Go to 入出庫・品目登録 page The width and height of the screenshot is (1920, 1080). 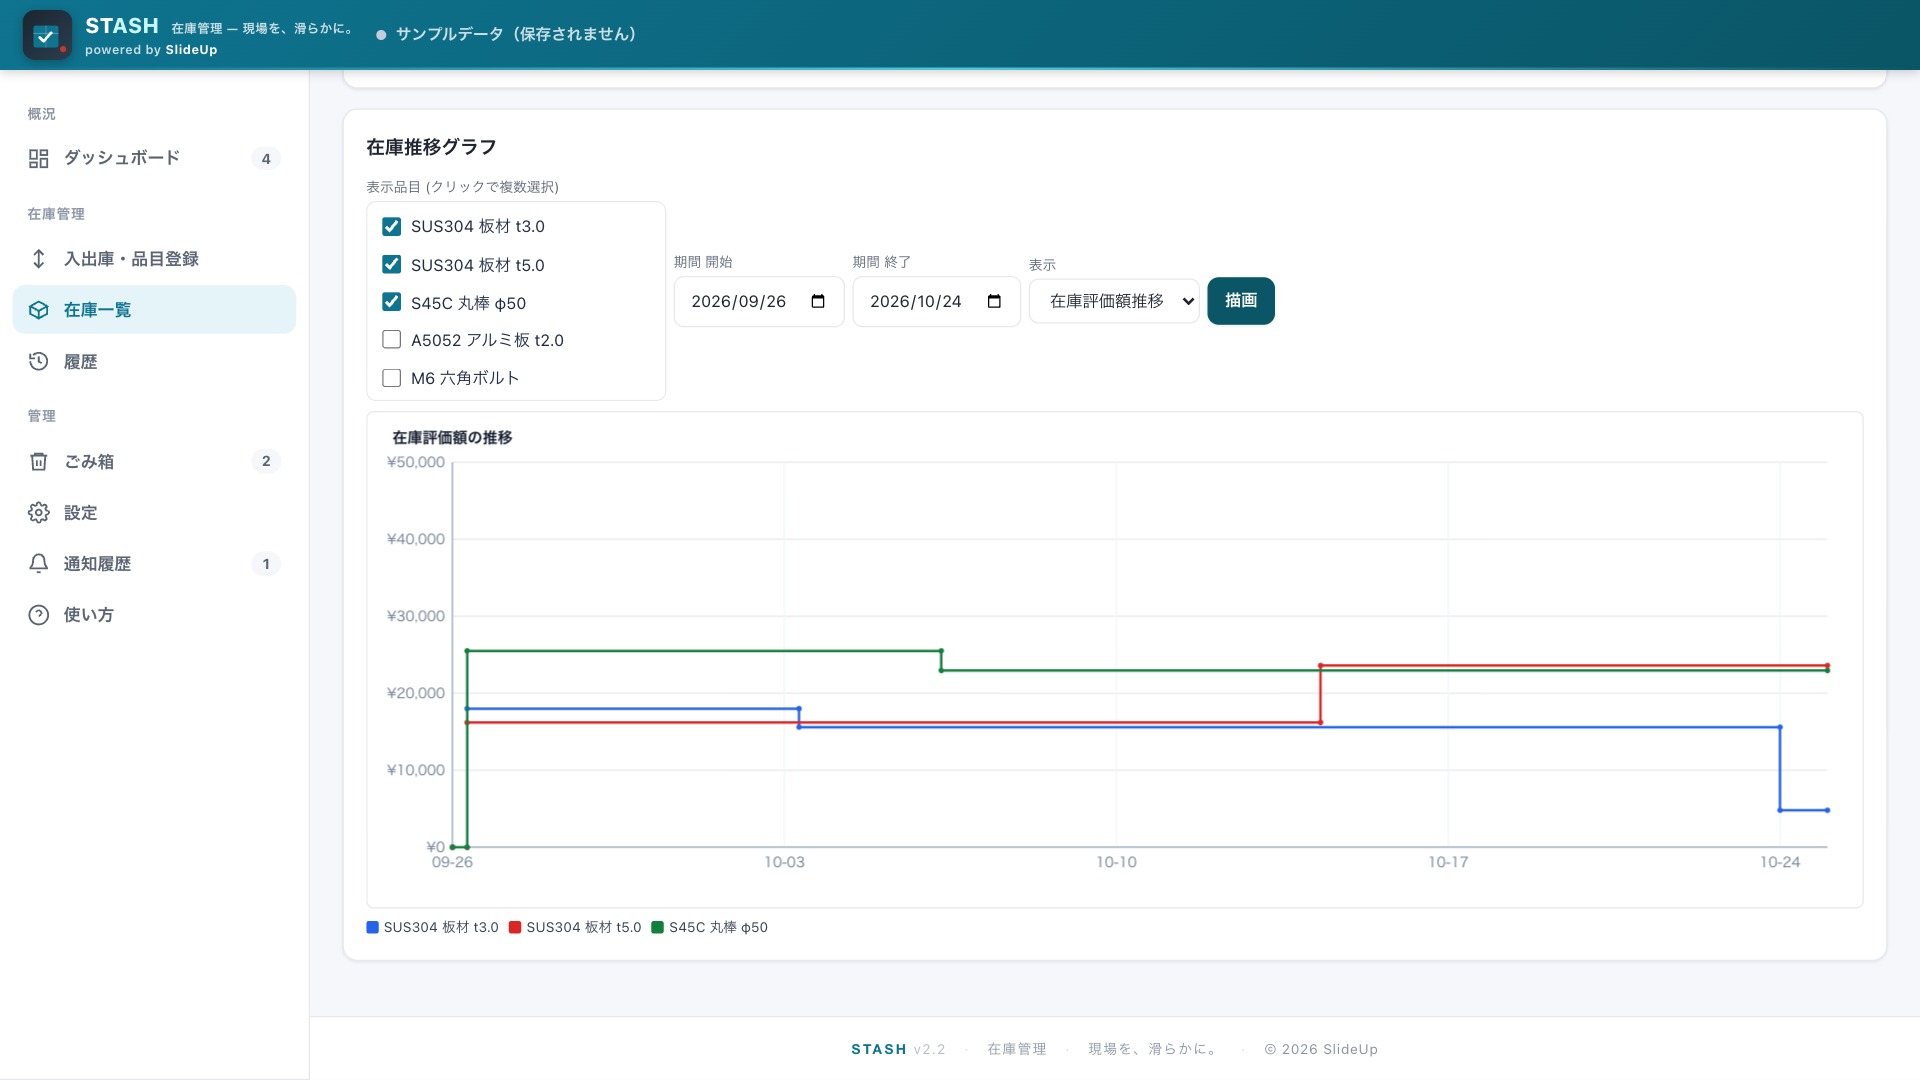[x=154, y=259]
